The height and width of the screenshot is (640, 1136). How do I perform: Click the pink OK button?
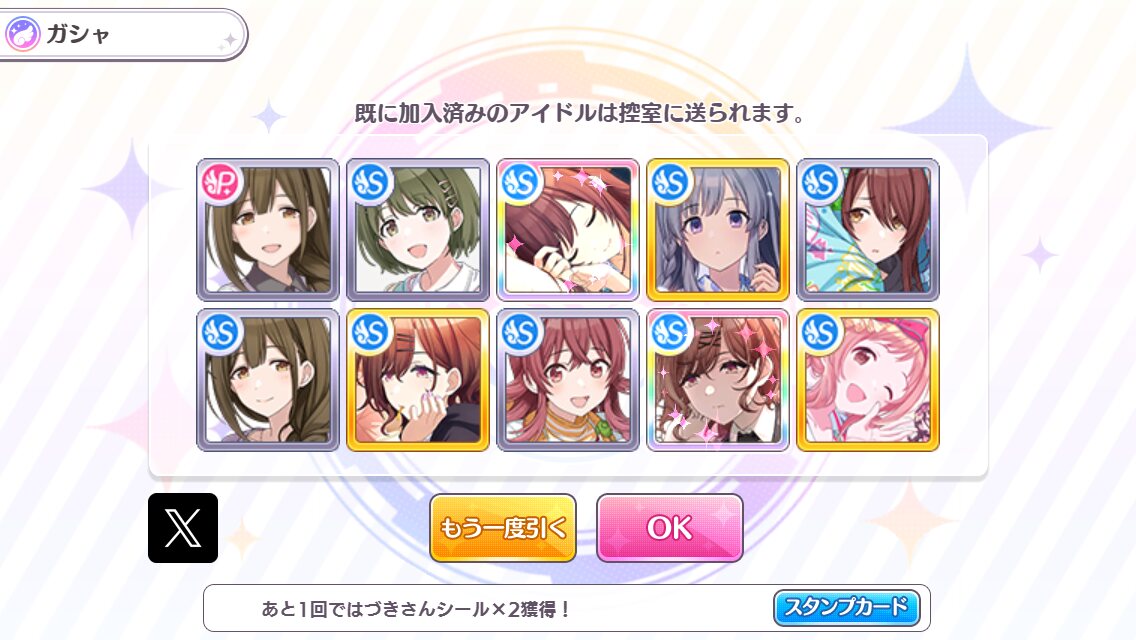coord(669,528)
